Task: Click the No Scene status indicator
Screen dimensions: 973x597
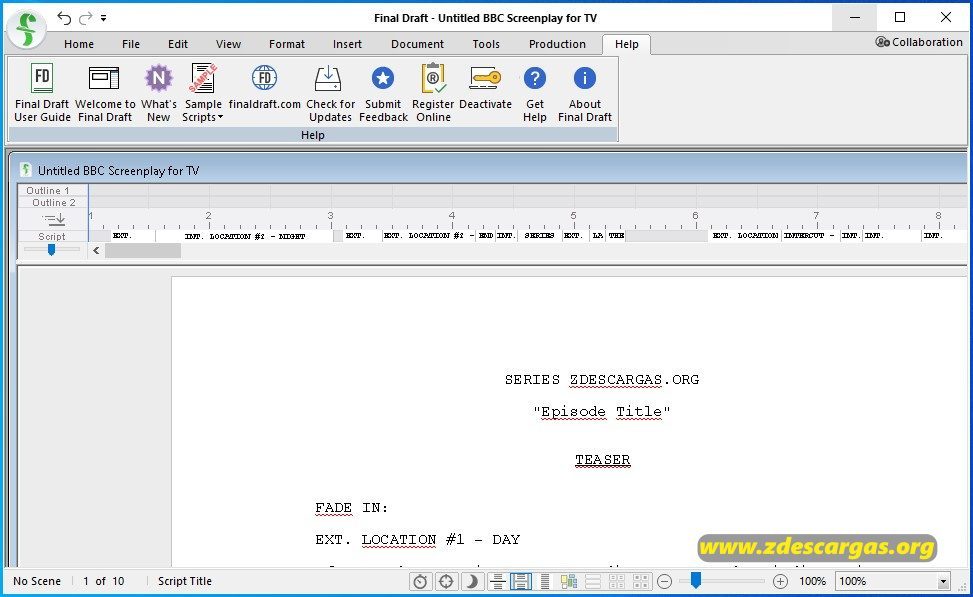Action: point(37,581)
